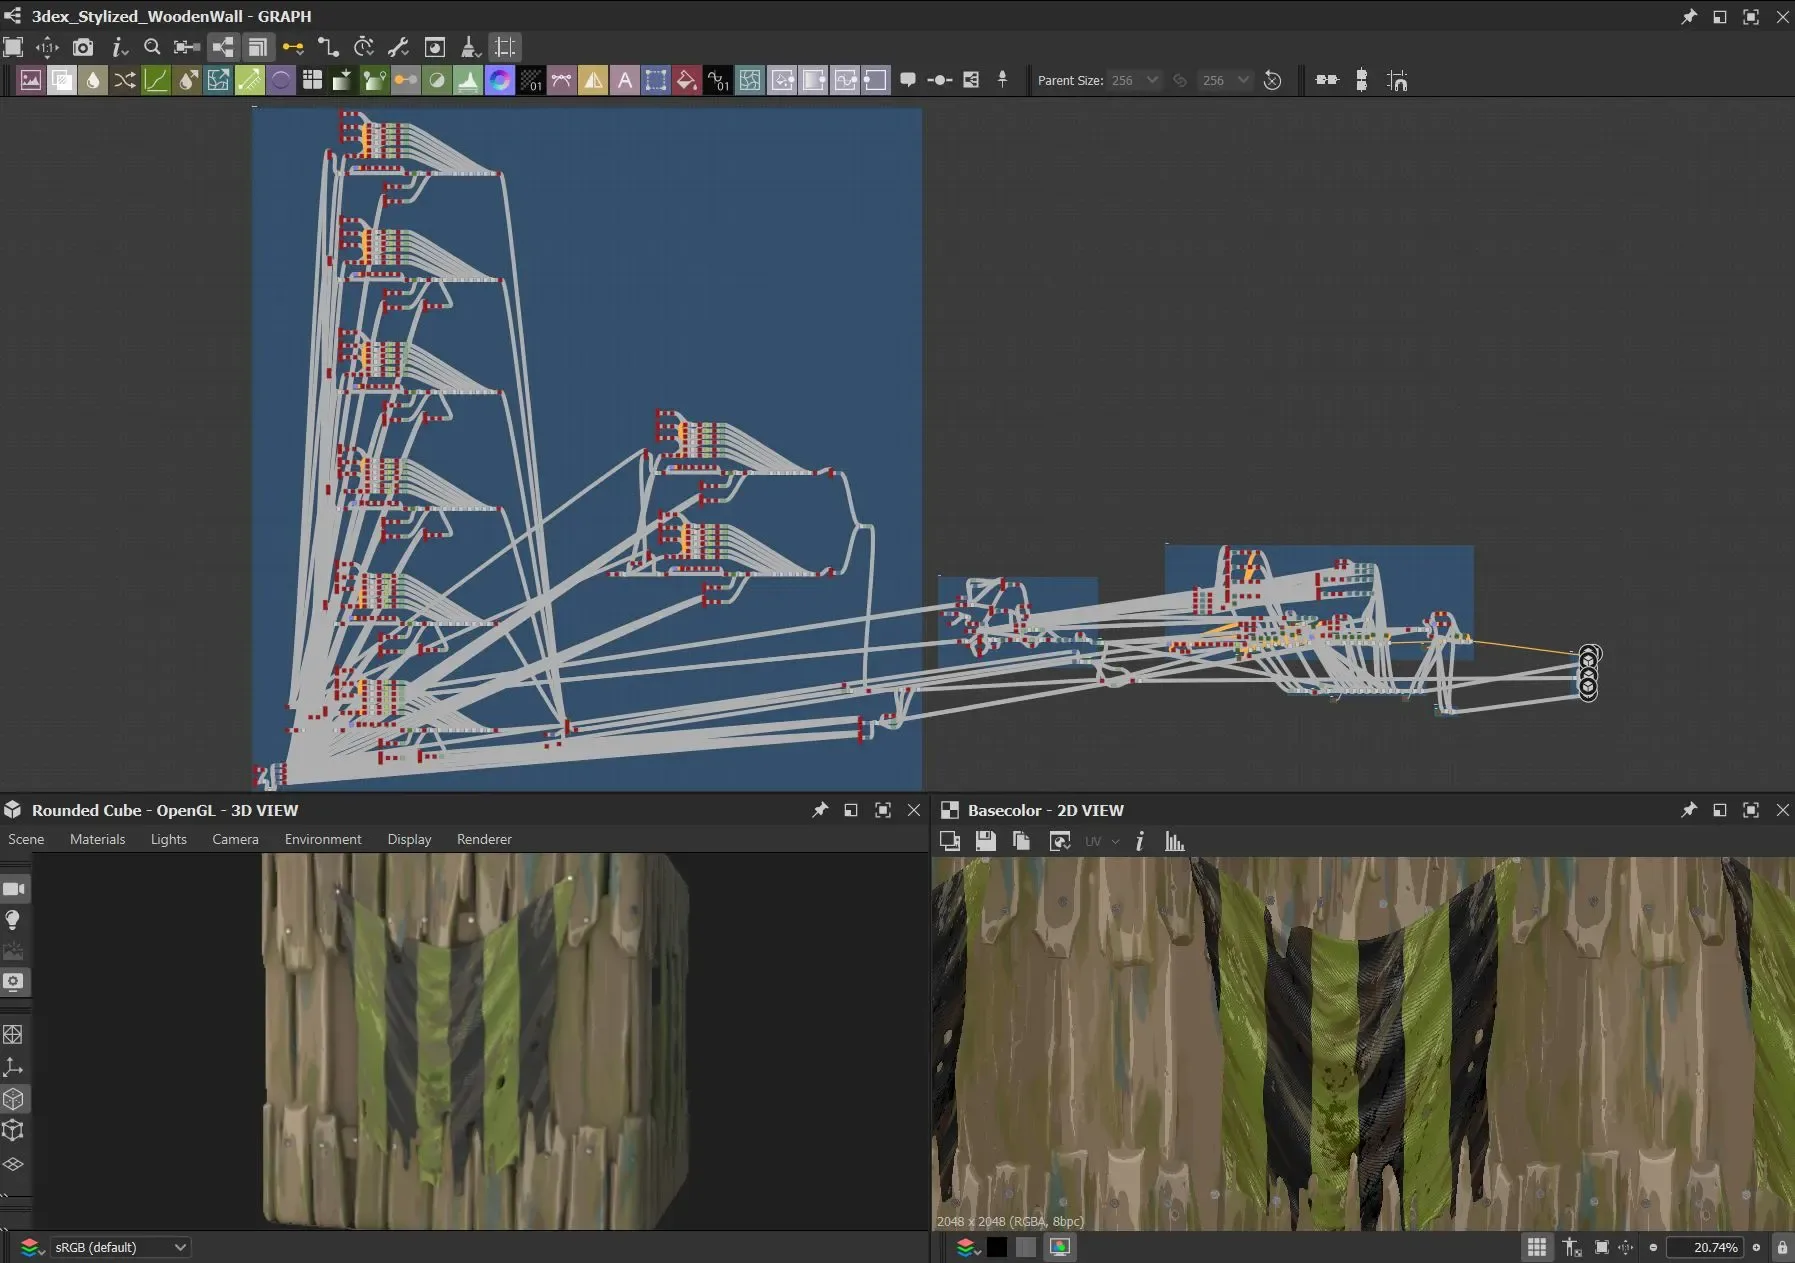Image resolution: width=1795 pixels, height=1263 pixels.
Task: Open the Lights menu
Action: (x=169, y=839)
